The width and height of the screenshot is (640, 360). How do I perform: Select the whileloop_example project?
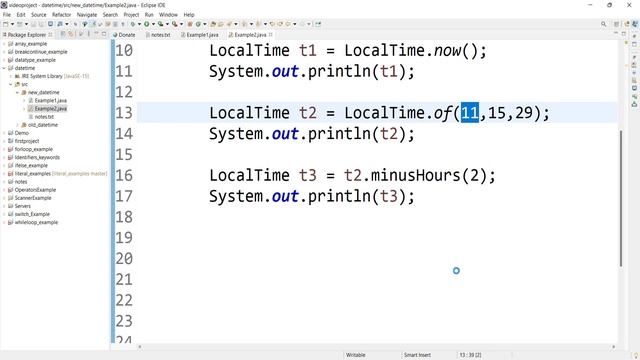click(36, 222)
